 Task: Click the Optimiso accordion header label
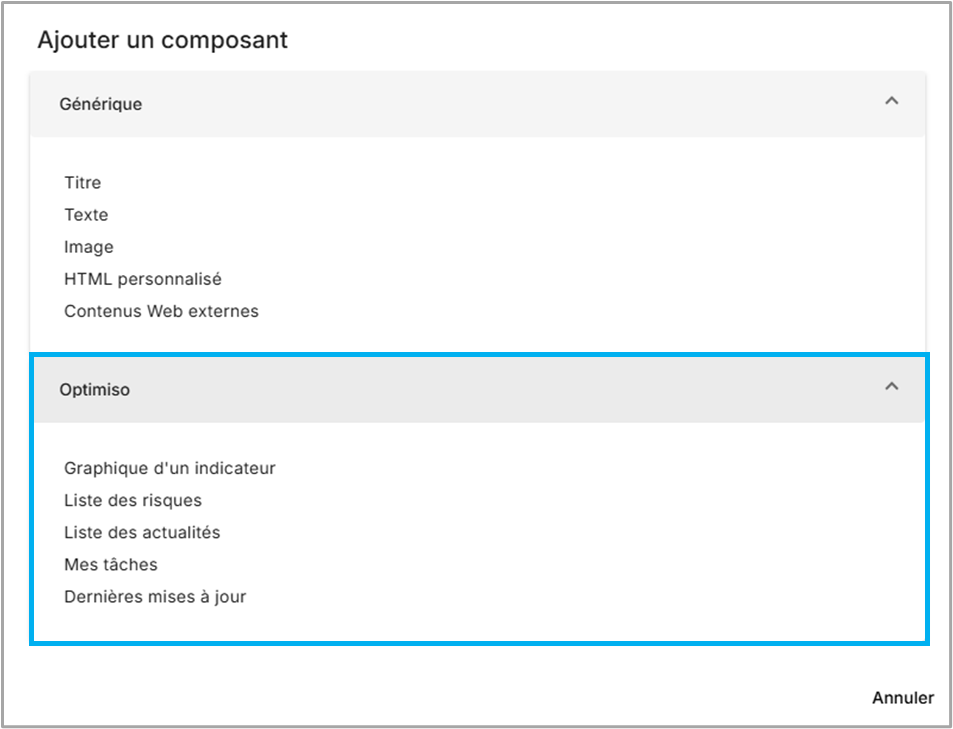(94, 390)
